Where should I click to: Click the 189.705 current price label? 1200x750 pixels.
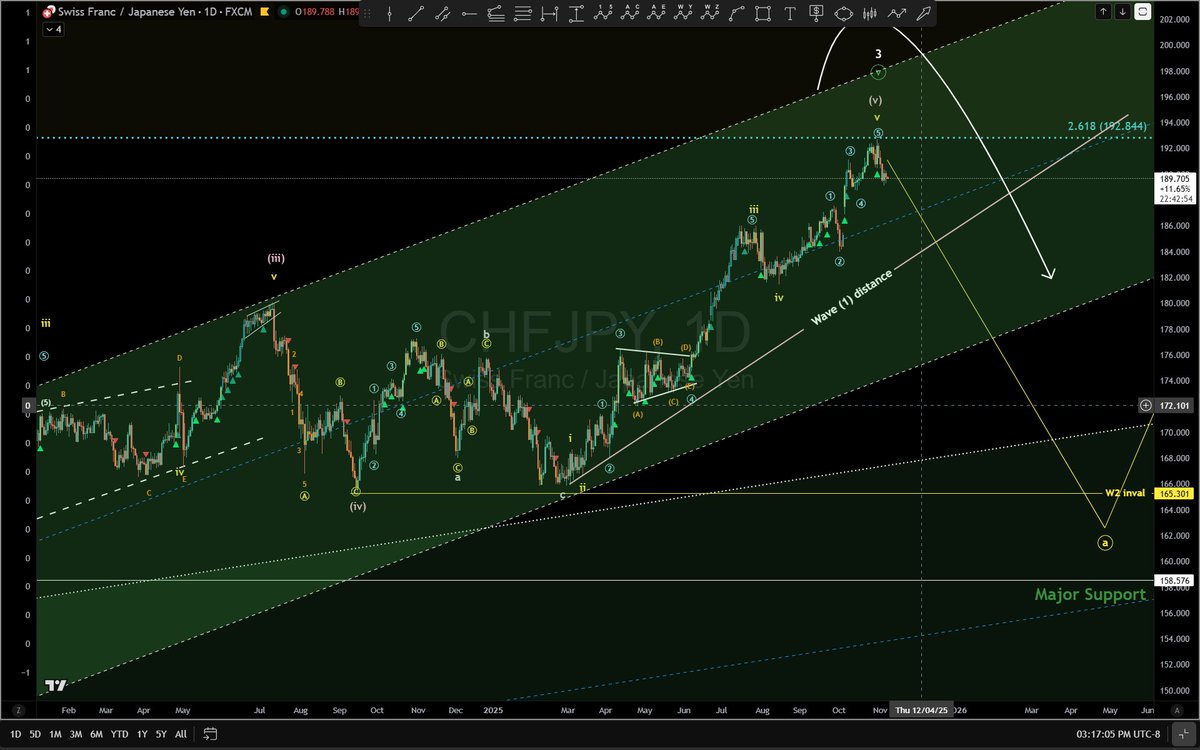(x=1175, y=177)
